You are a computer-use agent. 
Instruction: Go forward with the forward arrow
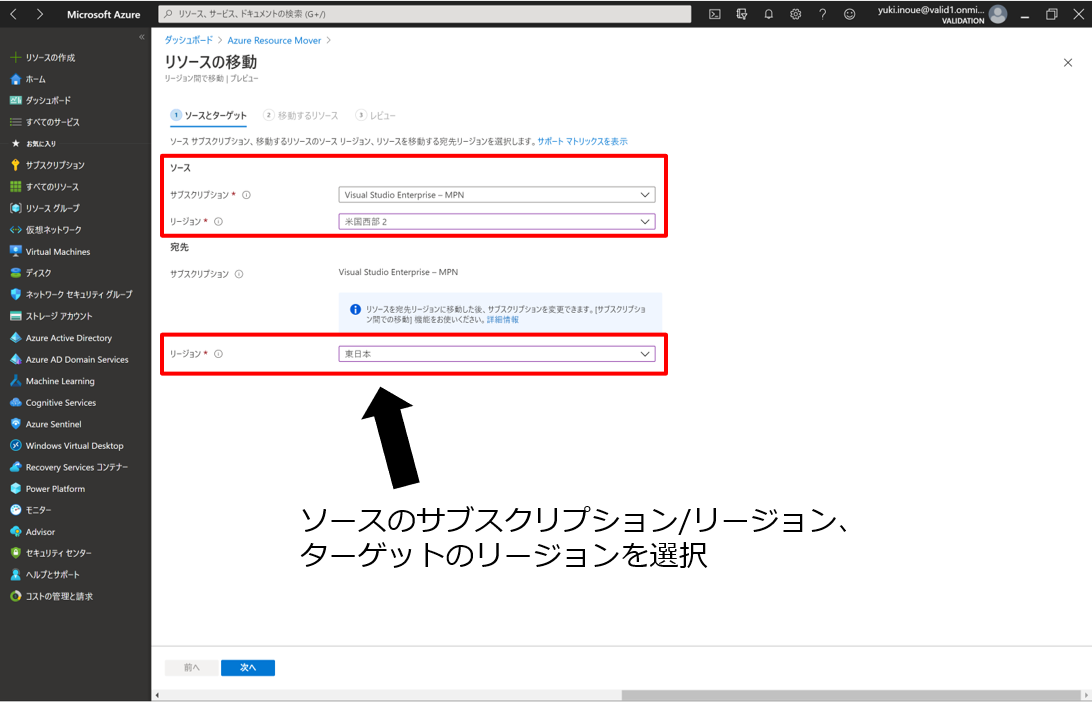tap(40, 14)
